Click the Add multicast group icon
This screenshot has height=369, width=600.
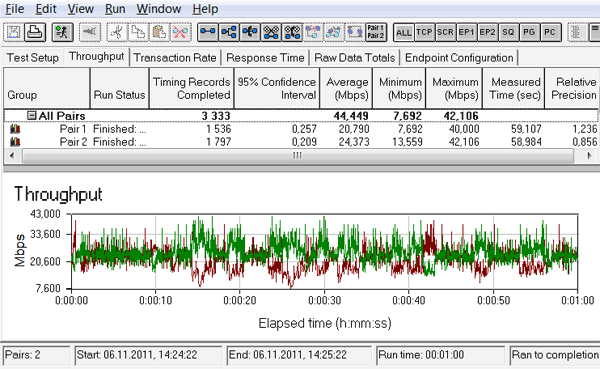pyautogui.click(x=229, y=32)
